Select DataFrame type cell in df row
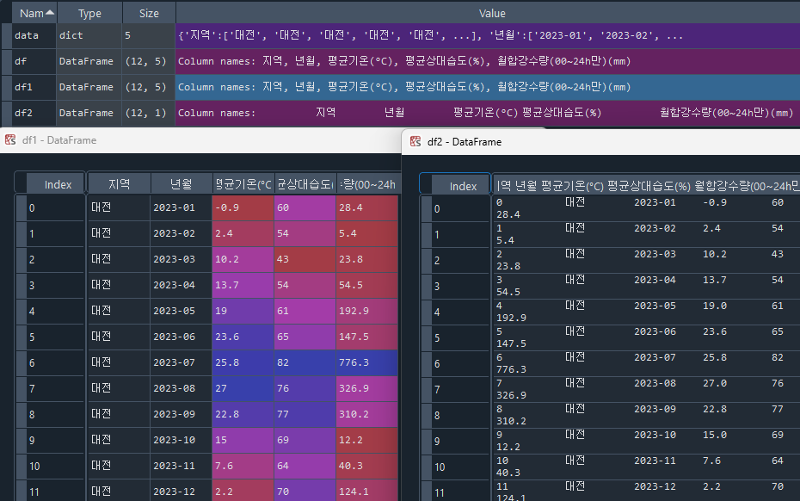800x501 pixels. coord(89,61)
